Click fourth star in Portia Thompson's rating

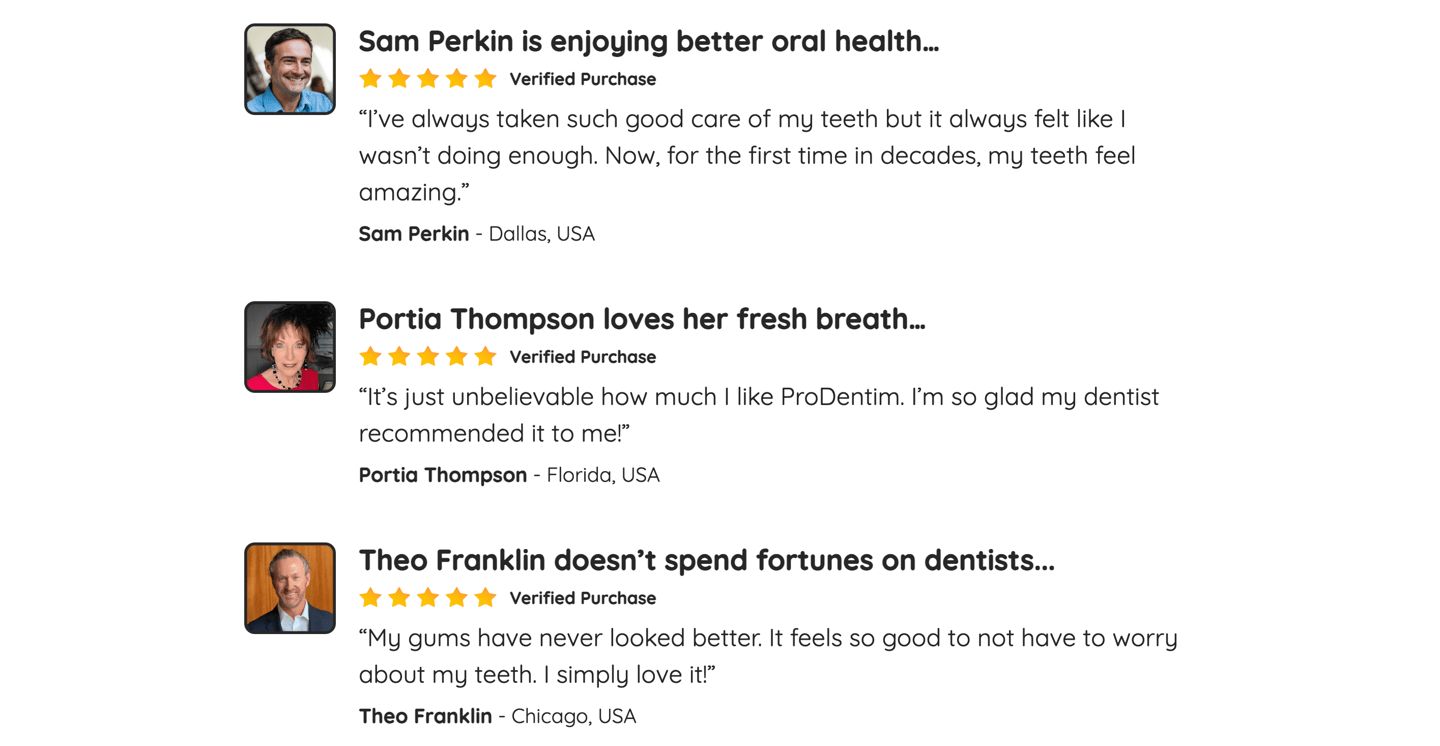pyautogui.click(x=457, y=356)
